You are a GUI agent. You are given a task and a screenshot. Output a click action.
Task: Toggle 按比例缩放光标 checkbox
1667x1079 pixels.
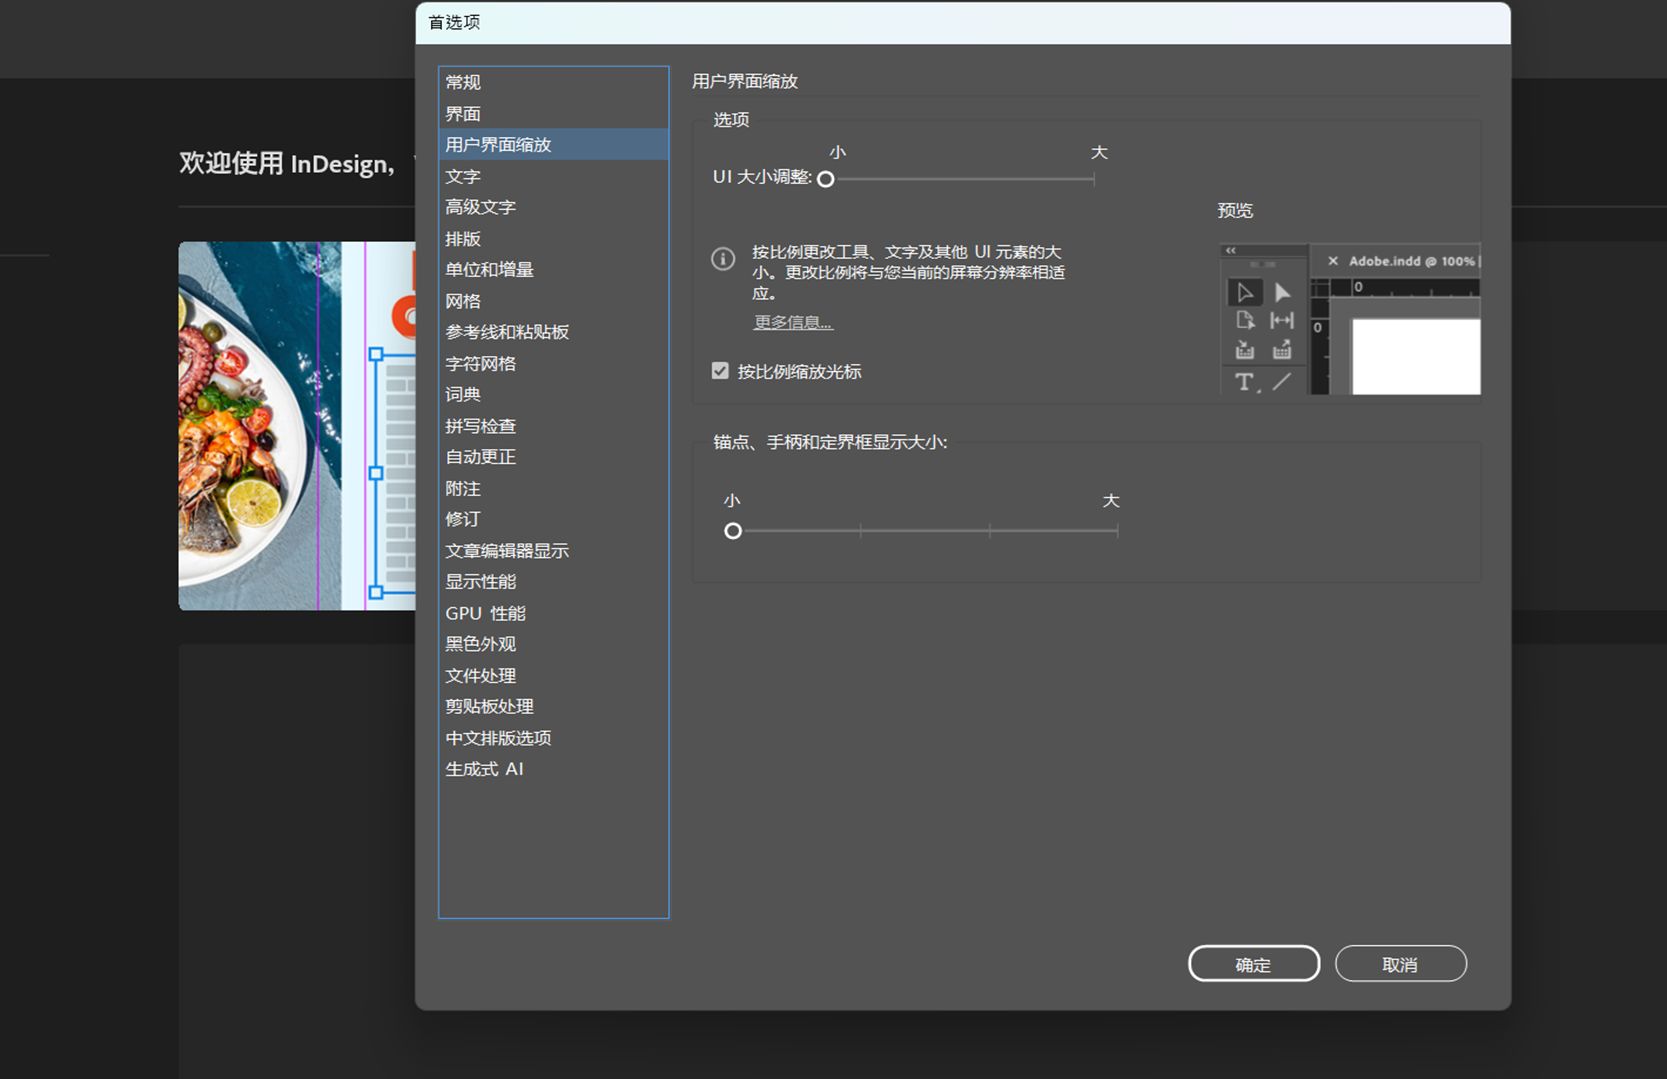tap(720, 371)
